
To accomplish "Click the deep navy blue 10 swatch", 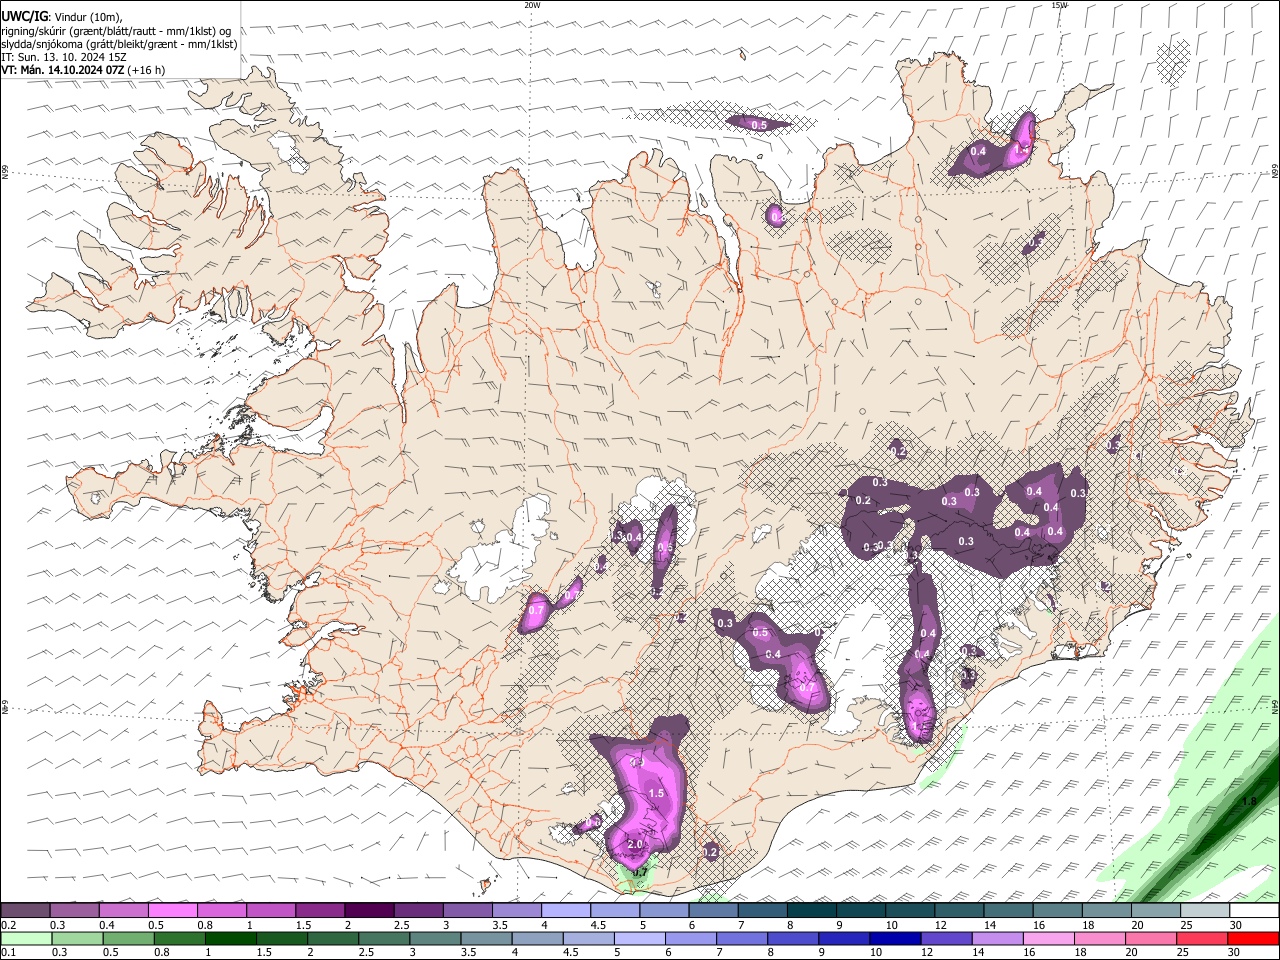I will tap(895, 938).
